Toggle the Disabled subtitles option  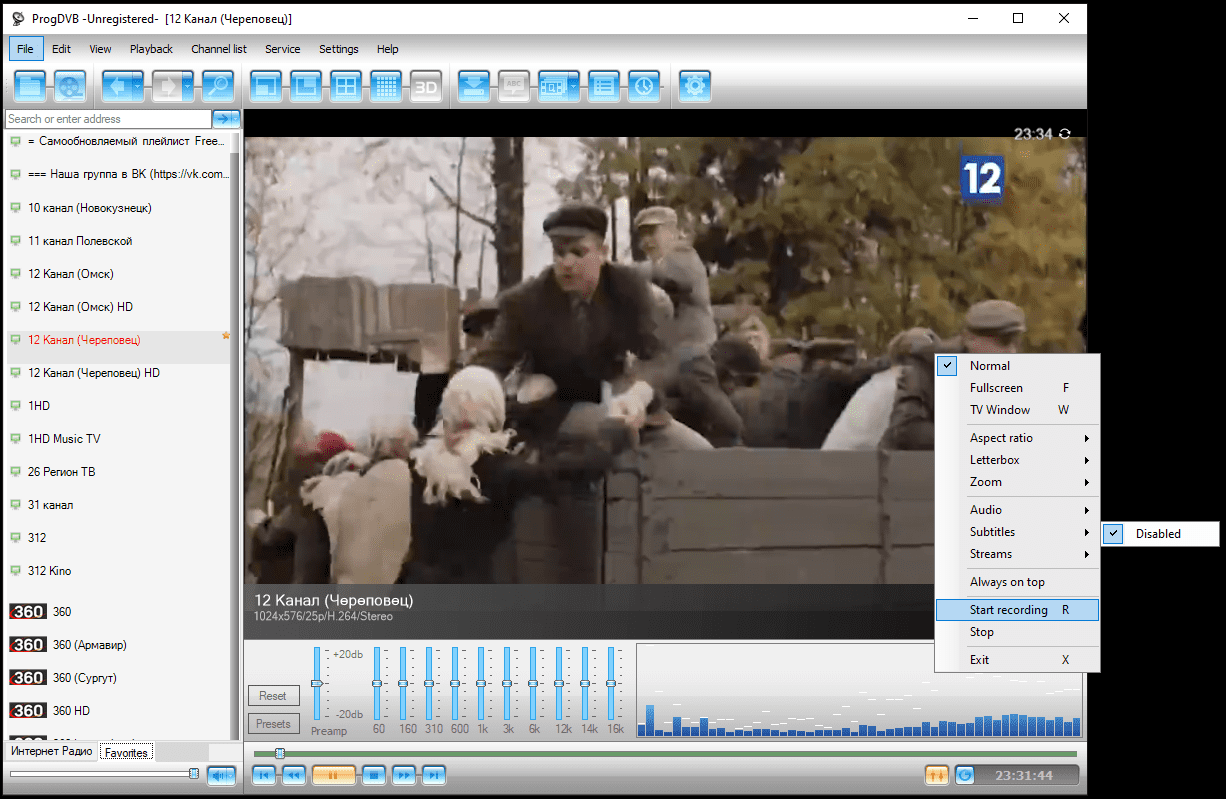coord(1160,534)
